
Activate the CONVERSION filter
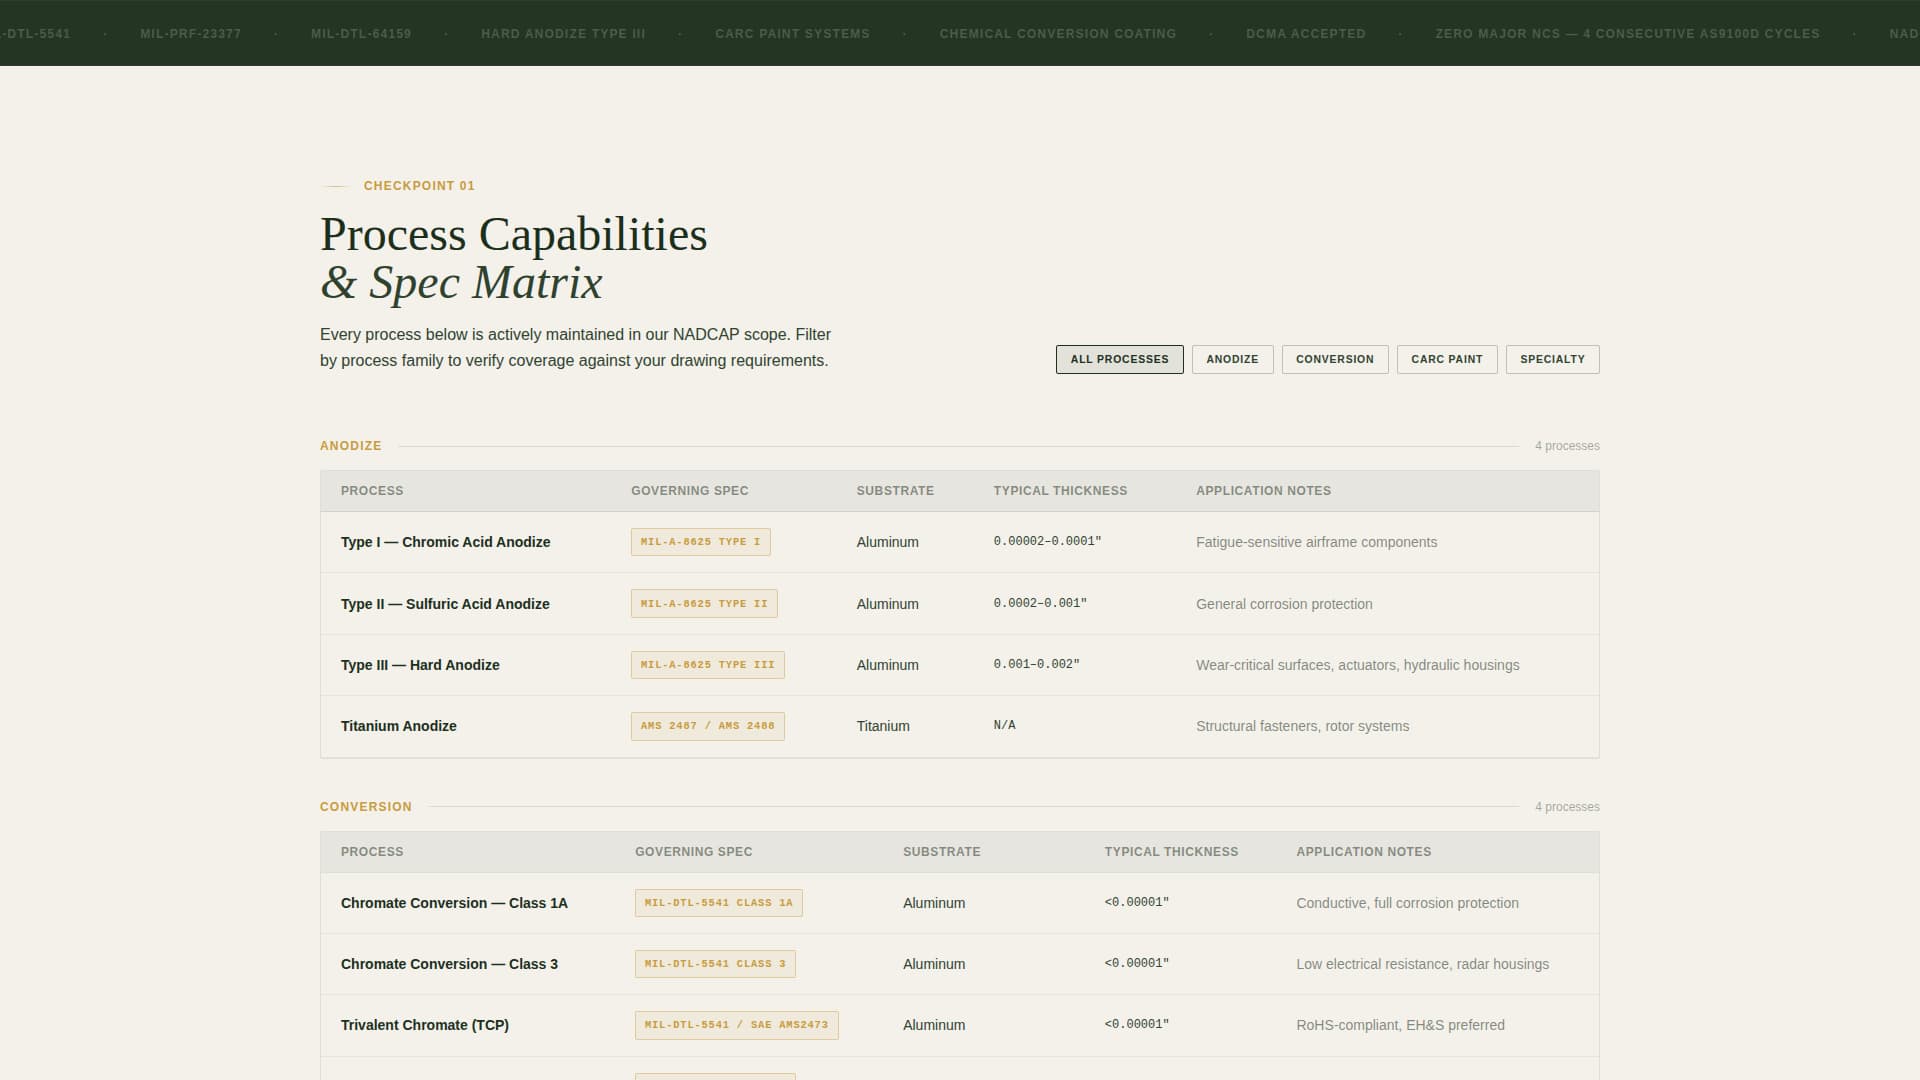[1335, 359]
